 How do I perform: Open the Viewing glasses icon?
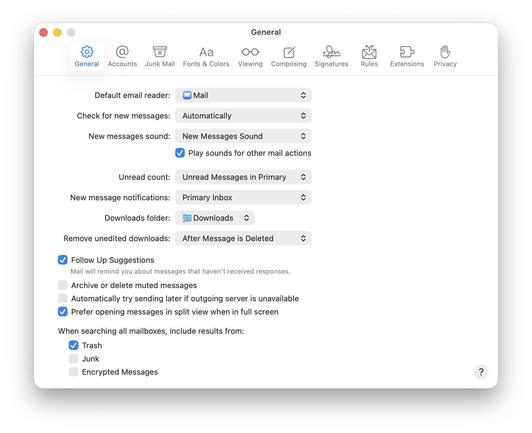(250, 52)
